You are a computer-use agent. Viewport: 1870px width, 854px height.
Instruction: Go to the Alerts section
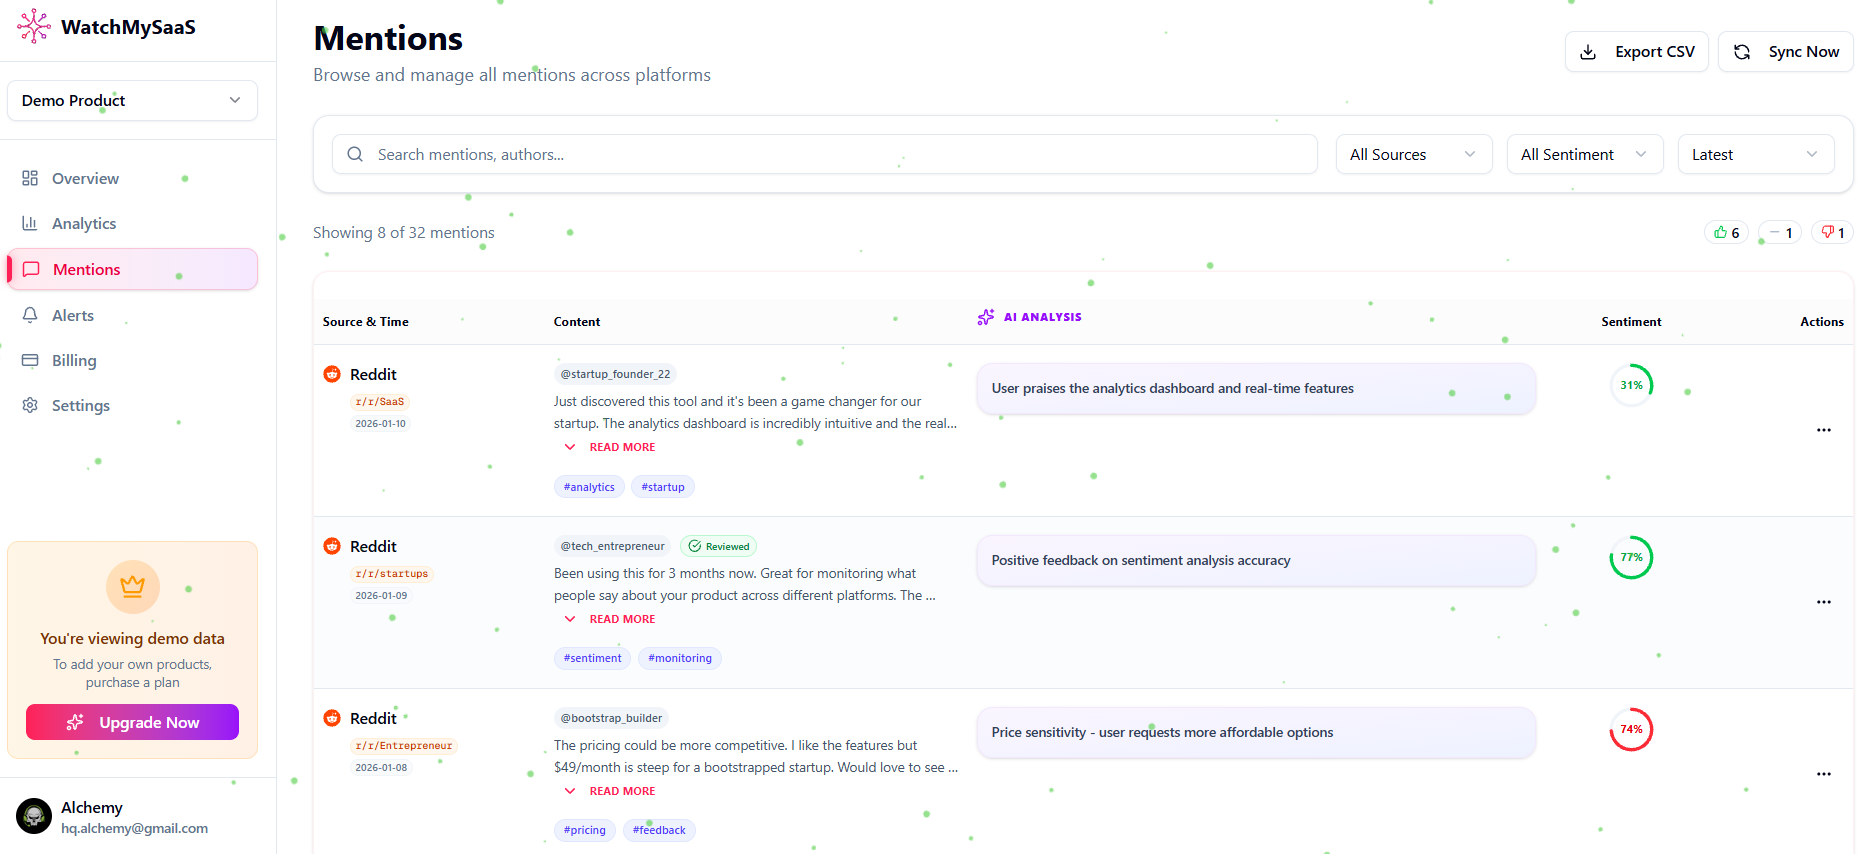click(x=132, y=315)
